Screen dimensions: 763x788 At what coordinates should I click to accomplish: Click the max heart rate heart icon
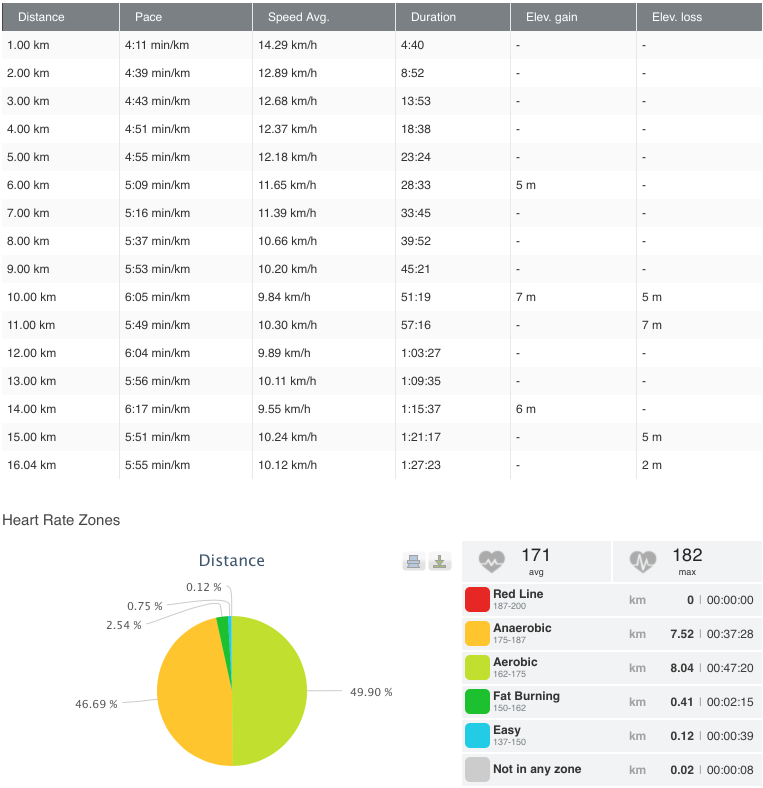coord(643,562)
